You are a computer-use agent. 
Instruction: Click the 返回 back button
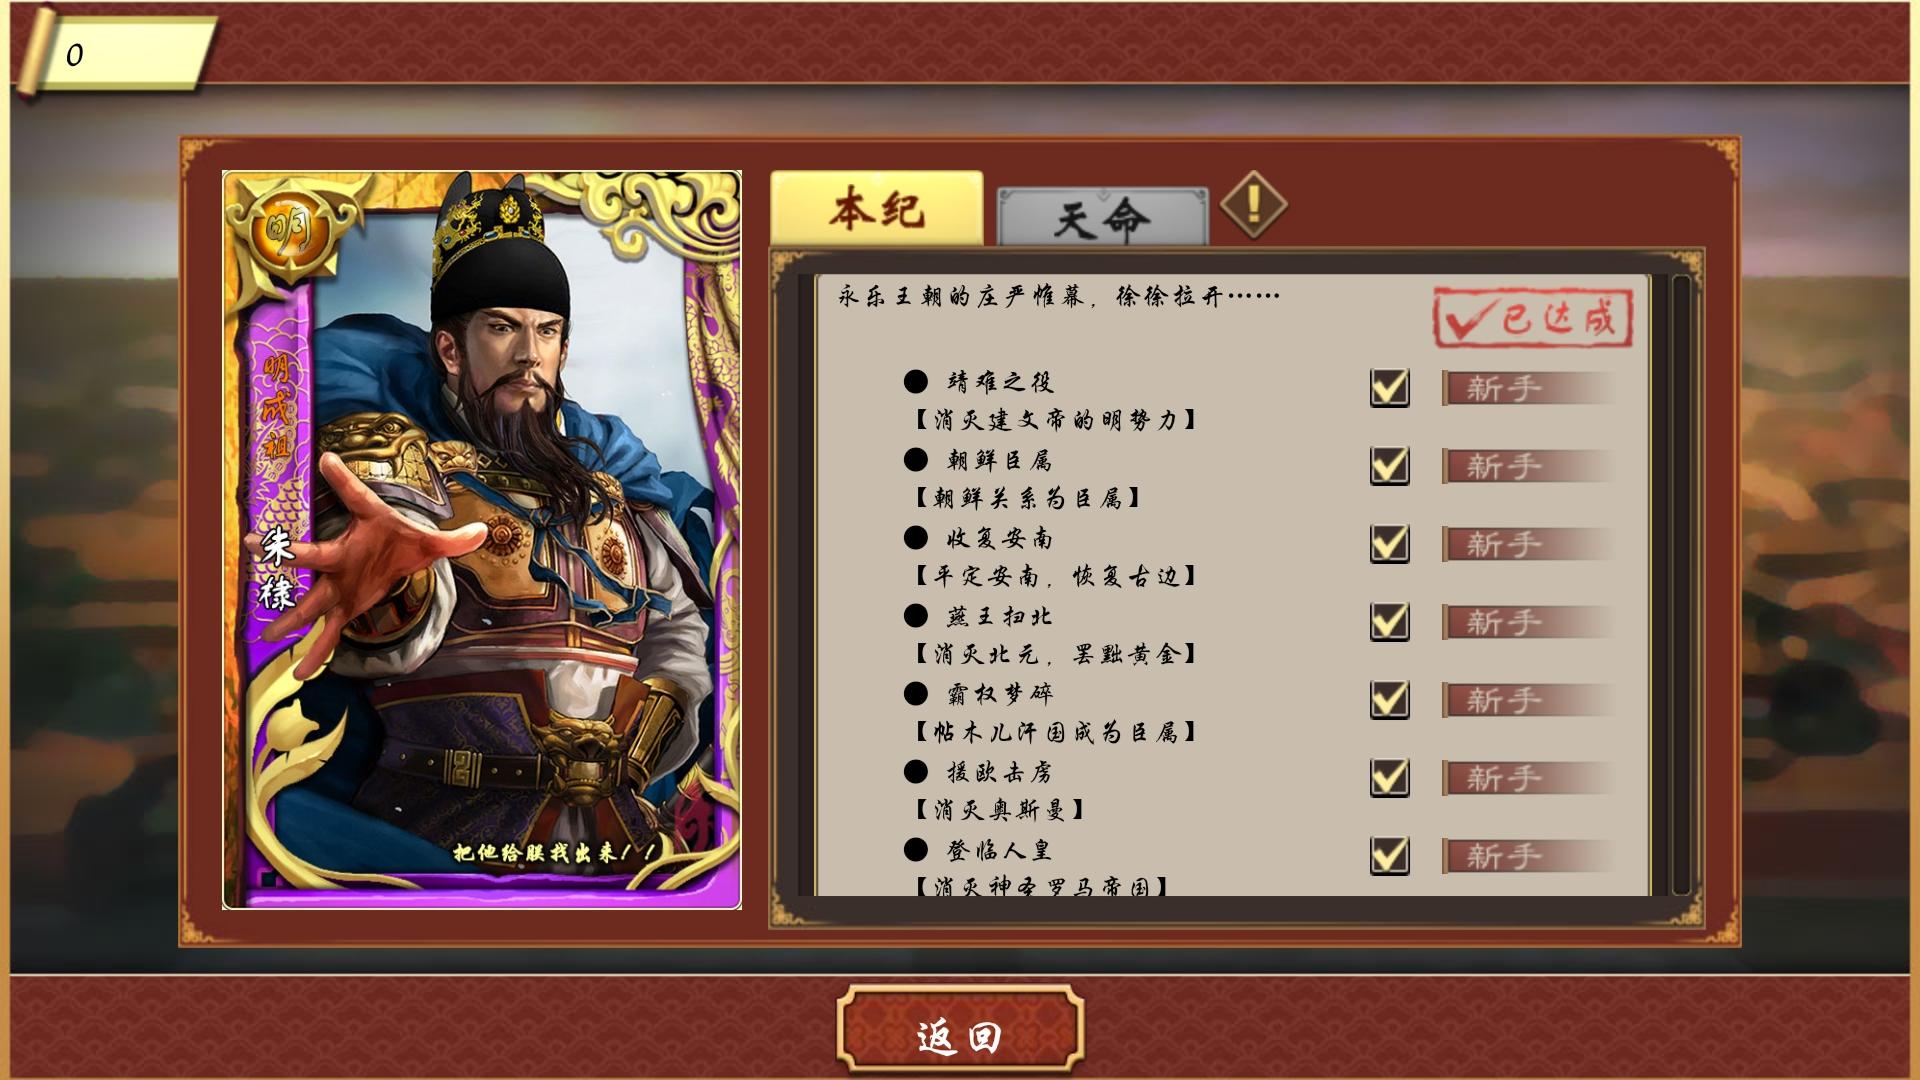click(x=960, y=1036)
